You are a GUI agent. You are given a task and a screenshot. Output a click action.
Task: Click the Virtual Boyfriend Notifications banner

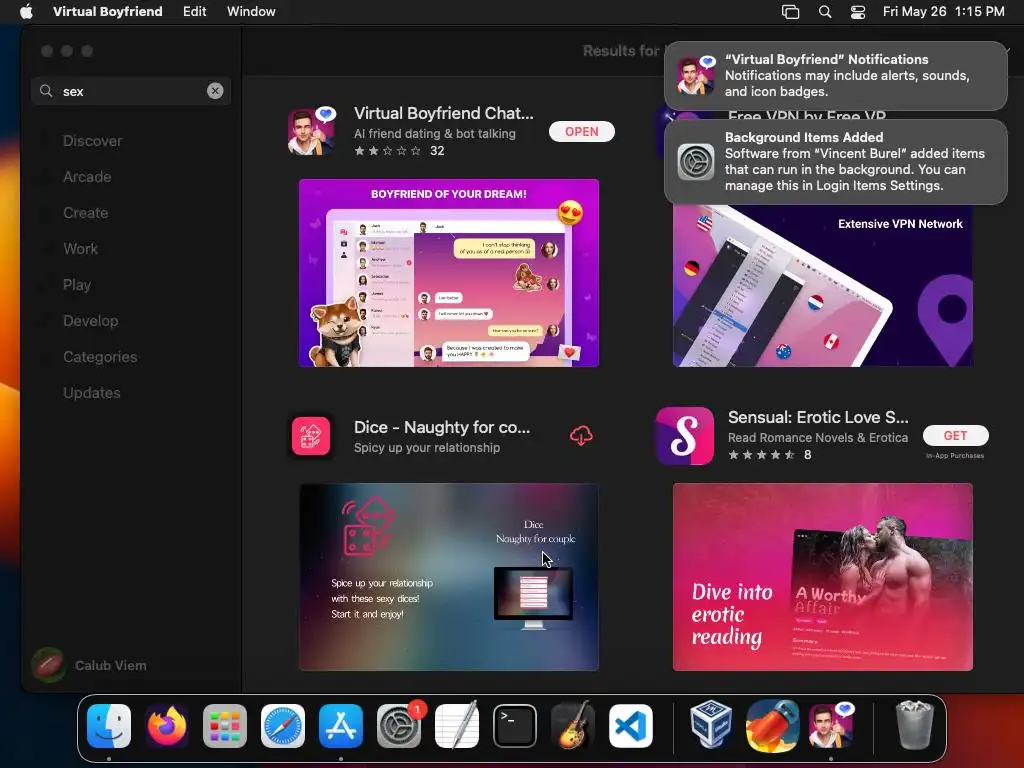(835, 76)
